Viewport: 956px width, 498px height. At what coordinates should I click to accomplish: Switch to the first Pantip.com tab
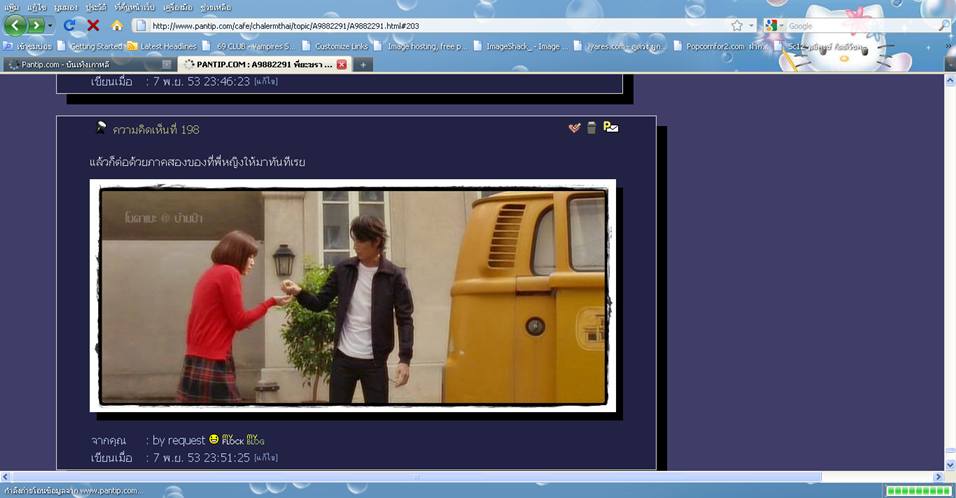[85, 64]
